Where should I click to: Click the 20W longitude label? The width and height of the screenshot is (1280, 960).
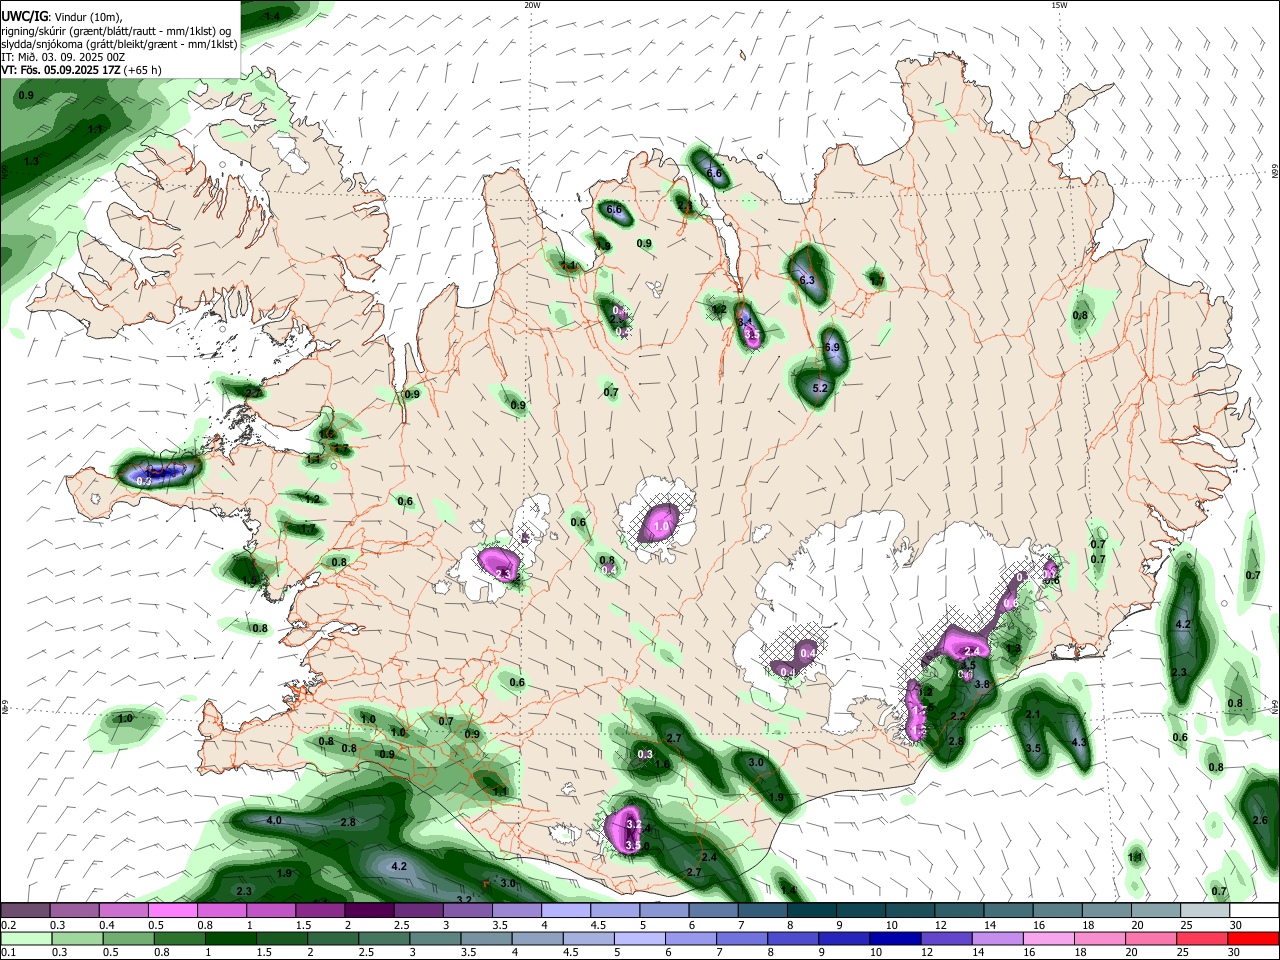pyautogui.click(x=532, y=5)
